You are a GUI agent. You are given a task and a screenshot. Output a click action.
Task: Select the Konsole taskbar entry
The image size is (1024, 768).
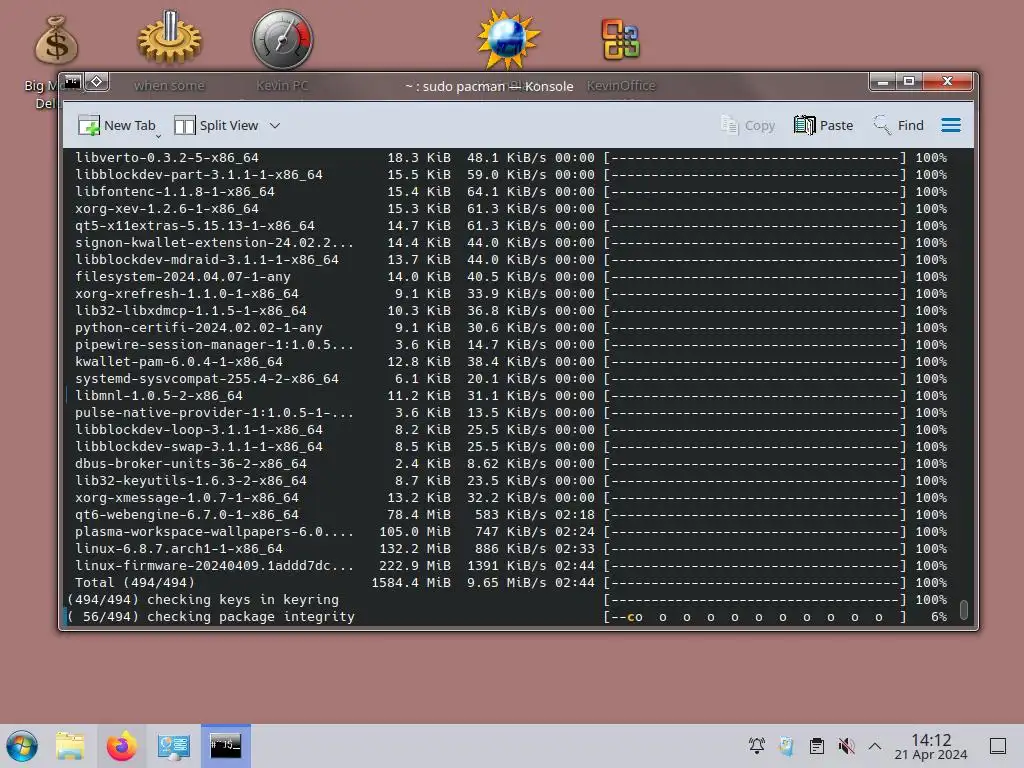click(226, 746)
